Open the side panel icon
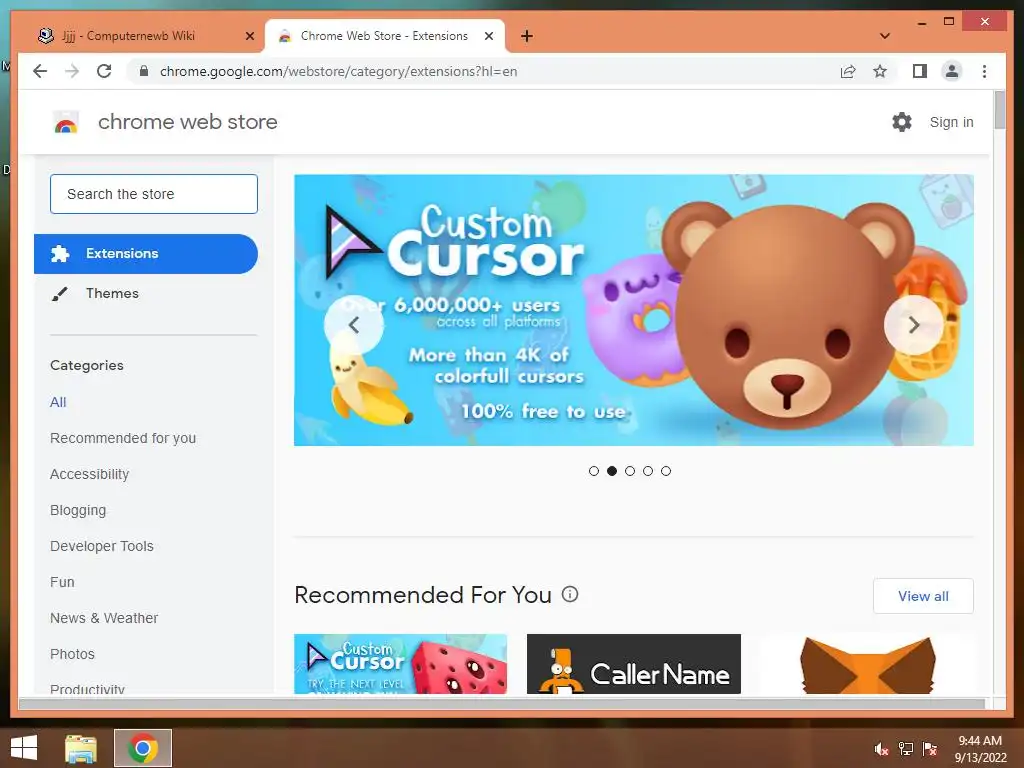 [x=920, y=71]
